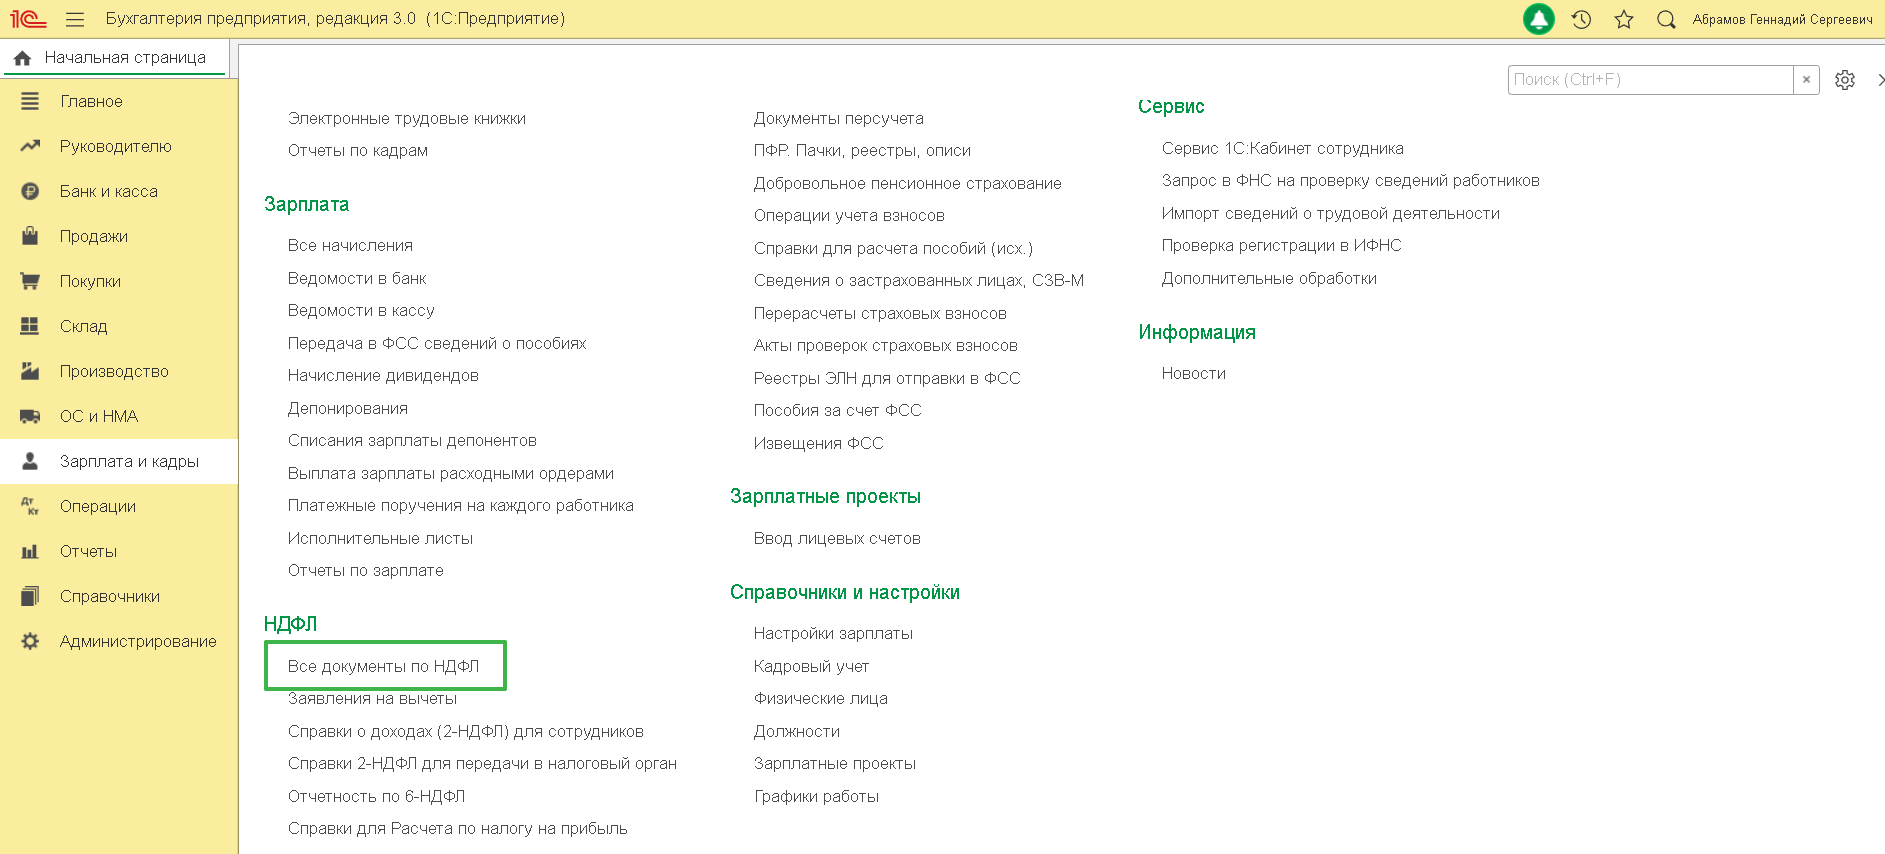
Task: Open Отчеты по зарплате
Action: coord(366,570)
